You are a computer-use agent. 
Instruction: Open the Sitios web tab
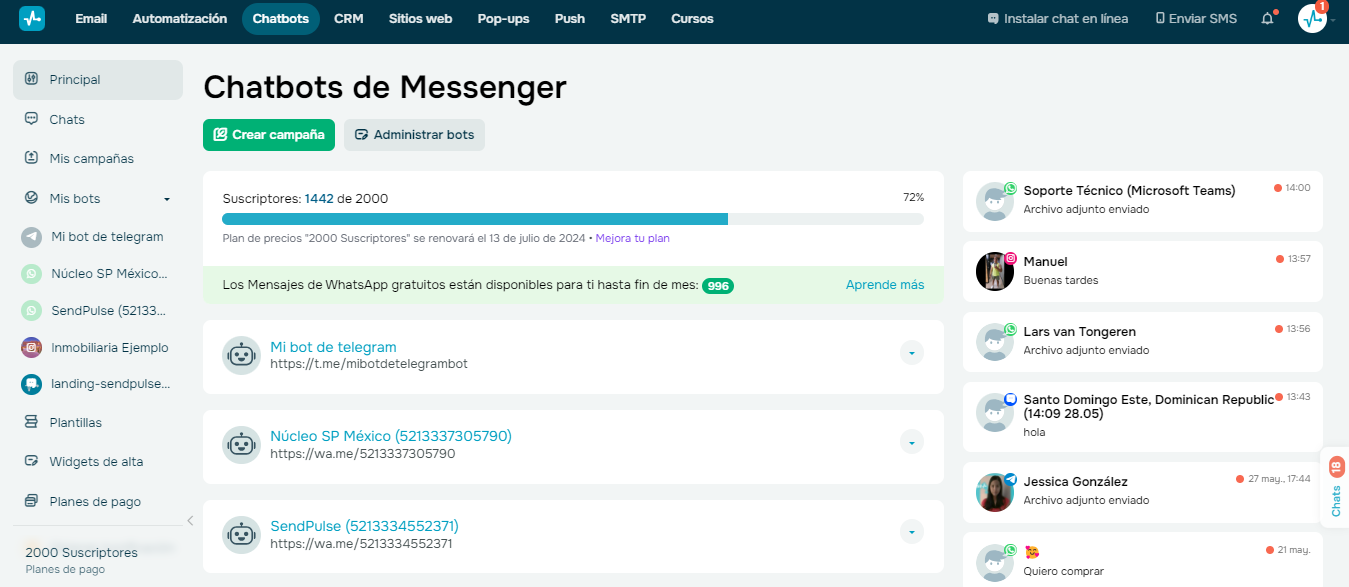(x=421, y=19)
